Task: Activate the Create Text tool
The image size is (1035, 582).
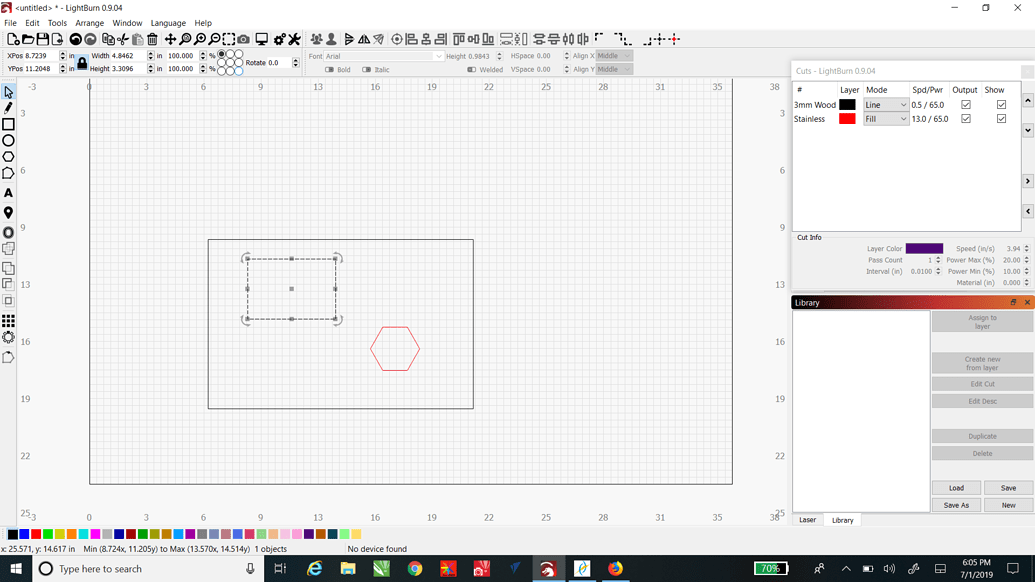Action: click(x=8, y=192)
